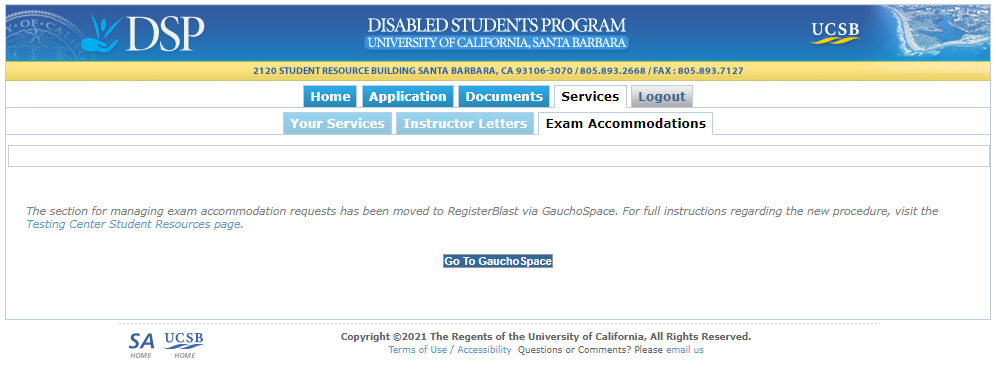Image resolution: width=996 pixels, height=389 pixels.
Task: Switch to the Documents tab
Action: pyautogui.click(x=504, y=97)
